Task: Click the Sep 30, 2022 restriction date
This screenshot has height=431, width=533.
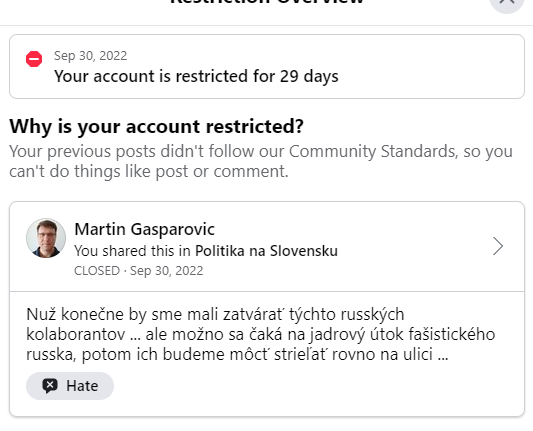Action: (x=90, y=56)
